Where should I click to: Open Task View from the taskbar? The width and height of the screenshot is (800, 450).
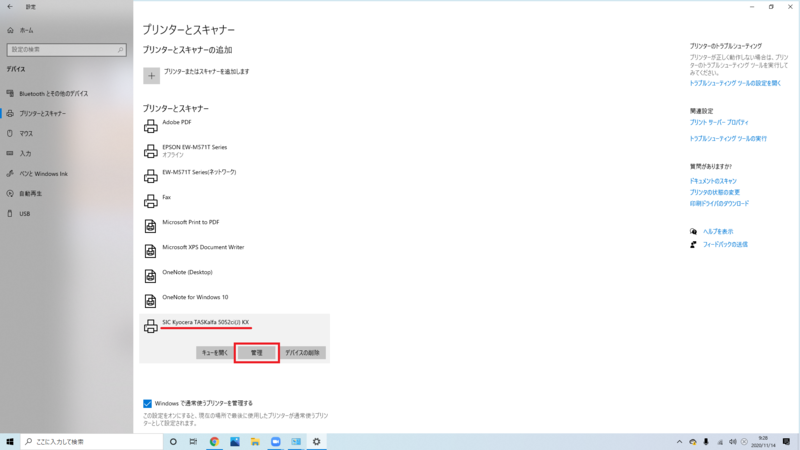point(193,442)
